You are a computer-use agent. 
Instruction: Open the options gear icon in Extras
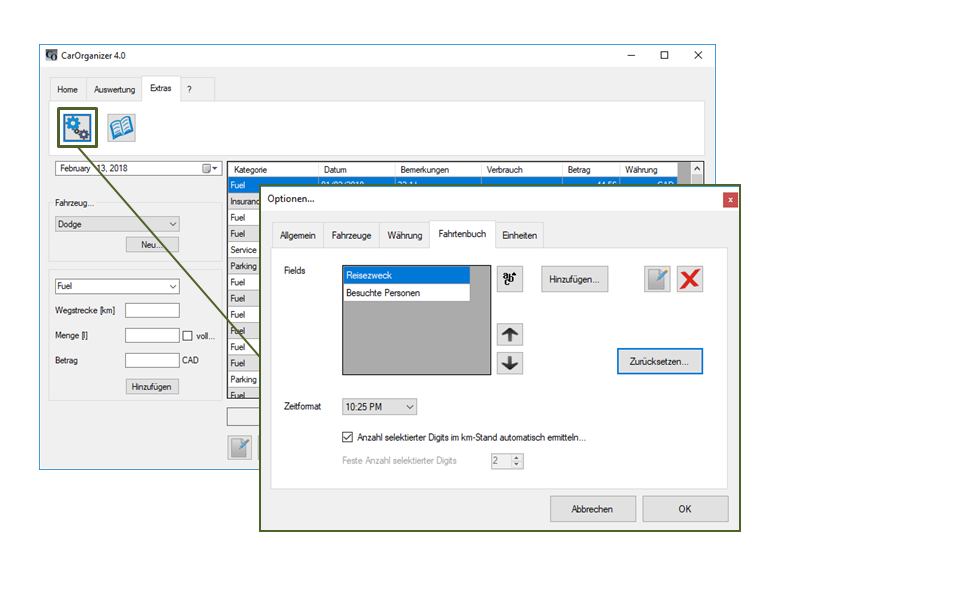(76, 127)
